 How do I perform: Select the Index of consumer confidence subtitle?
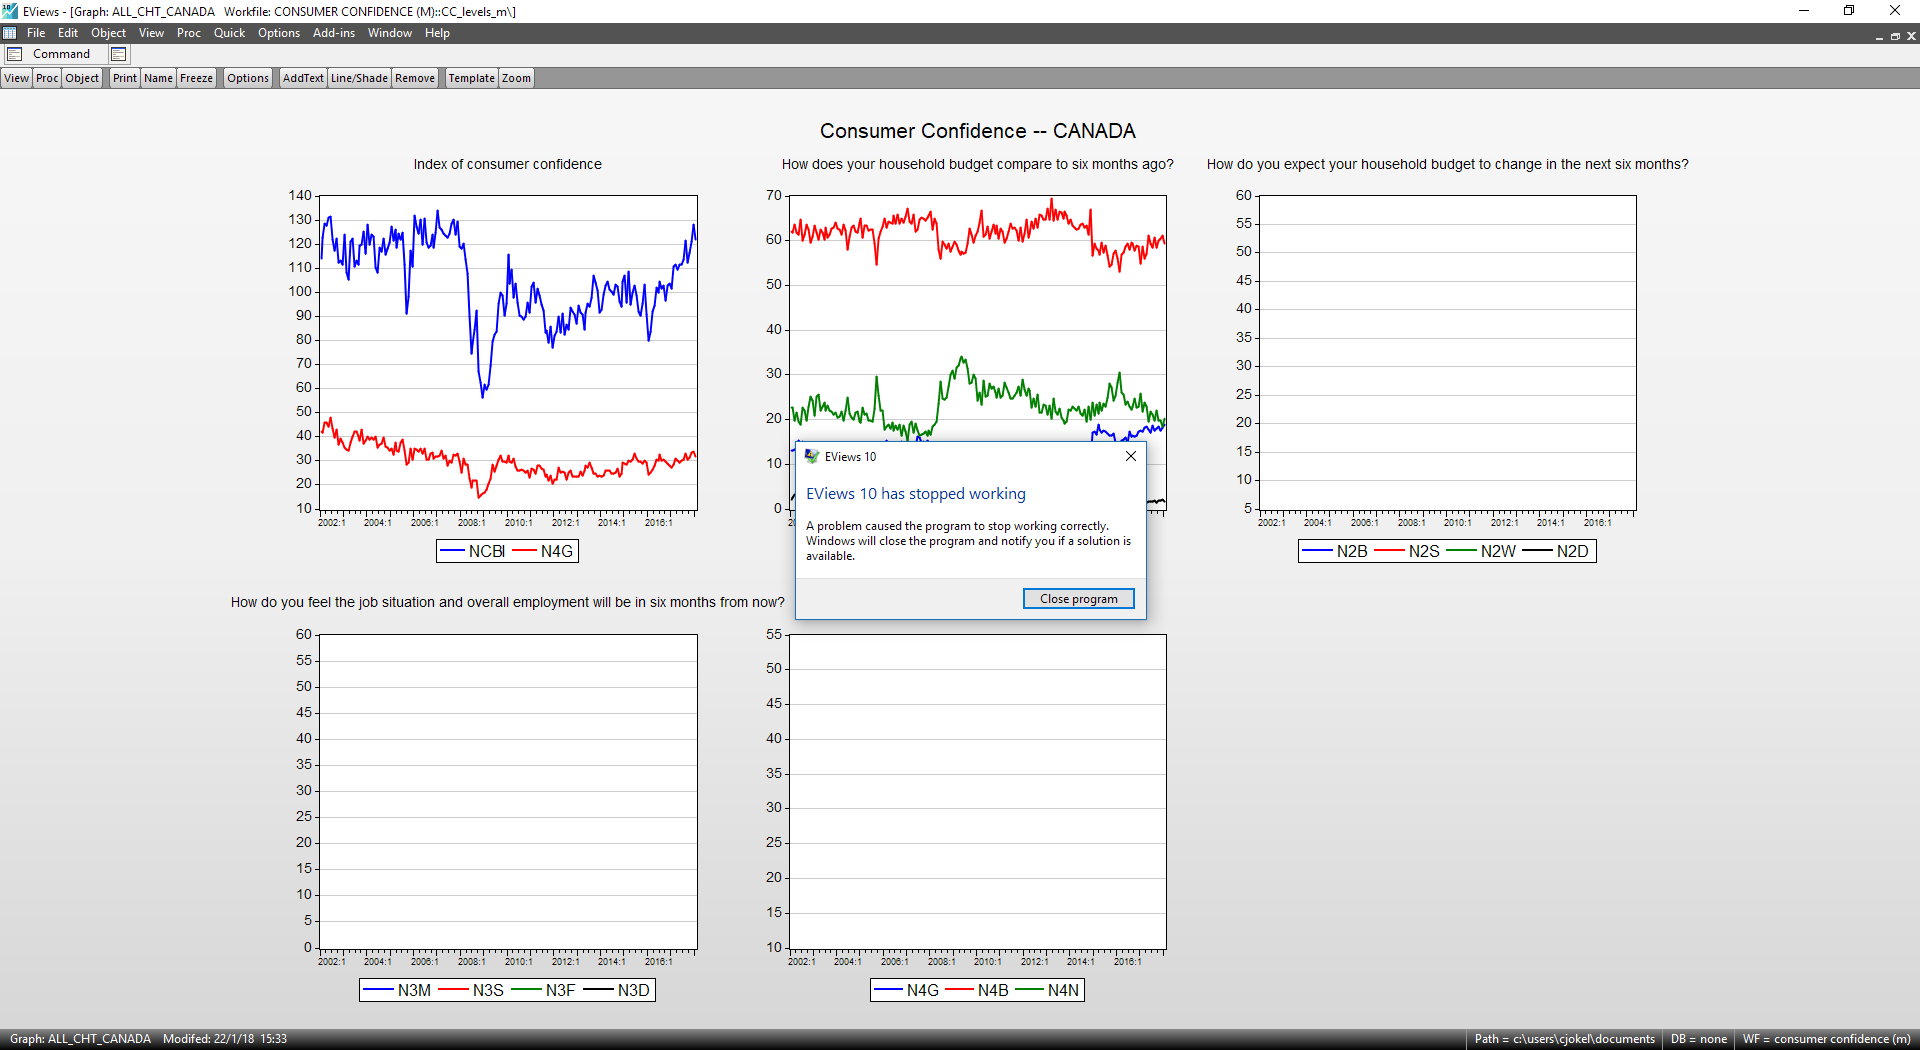tap(507, 164)
